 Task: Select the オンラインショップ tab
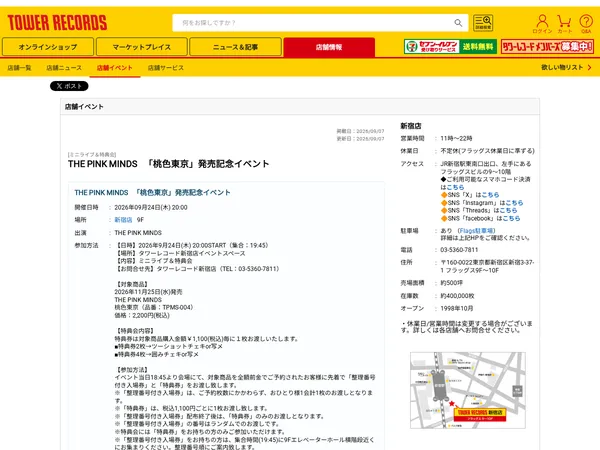pos(48,47)
